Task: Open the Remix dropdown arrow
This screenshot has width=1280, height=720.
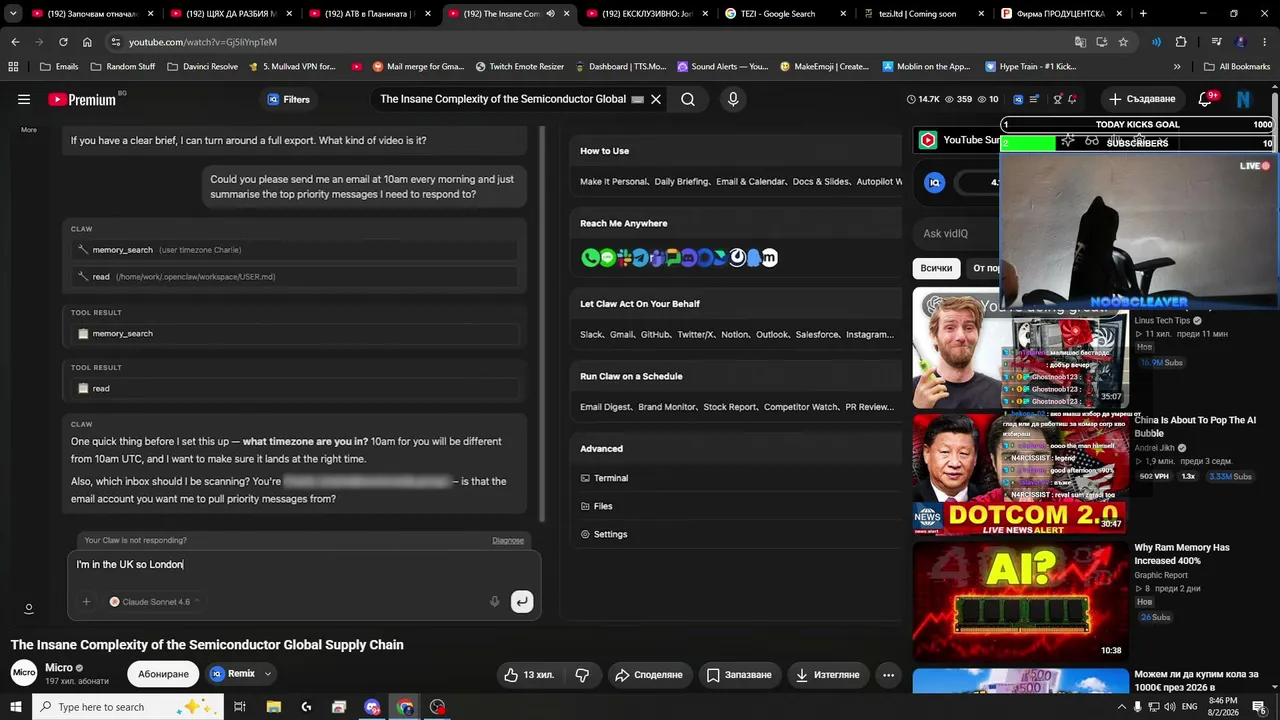Action: click(268, 674)
